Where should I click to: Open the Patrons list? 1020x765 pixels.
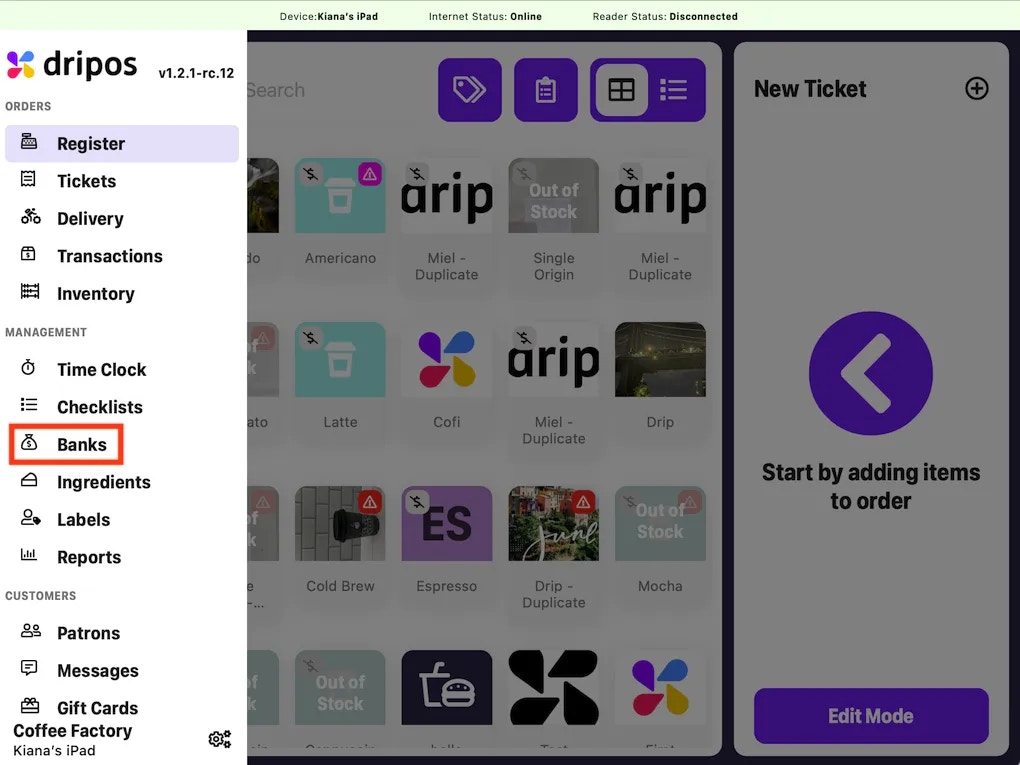[x=88, y=633]
